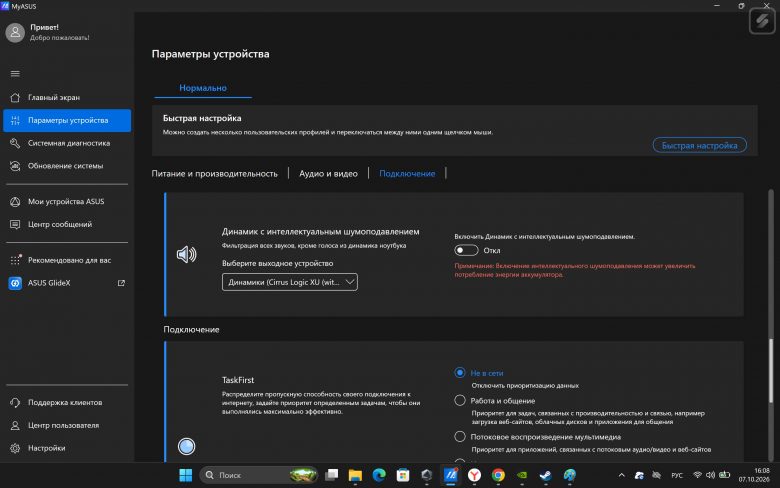Open Task View on taskbar

click(331, 475)
